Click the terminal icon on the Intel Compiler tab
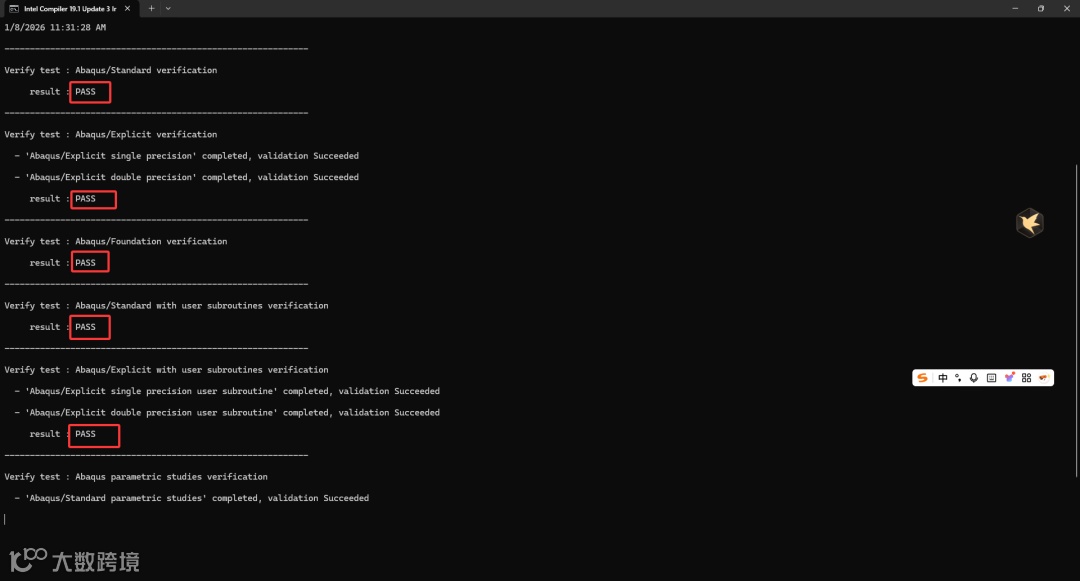The width and height of the screenshot is (1080, 581). click(14, 9)
